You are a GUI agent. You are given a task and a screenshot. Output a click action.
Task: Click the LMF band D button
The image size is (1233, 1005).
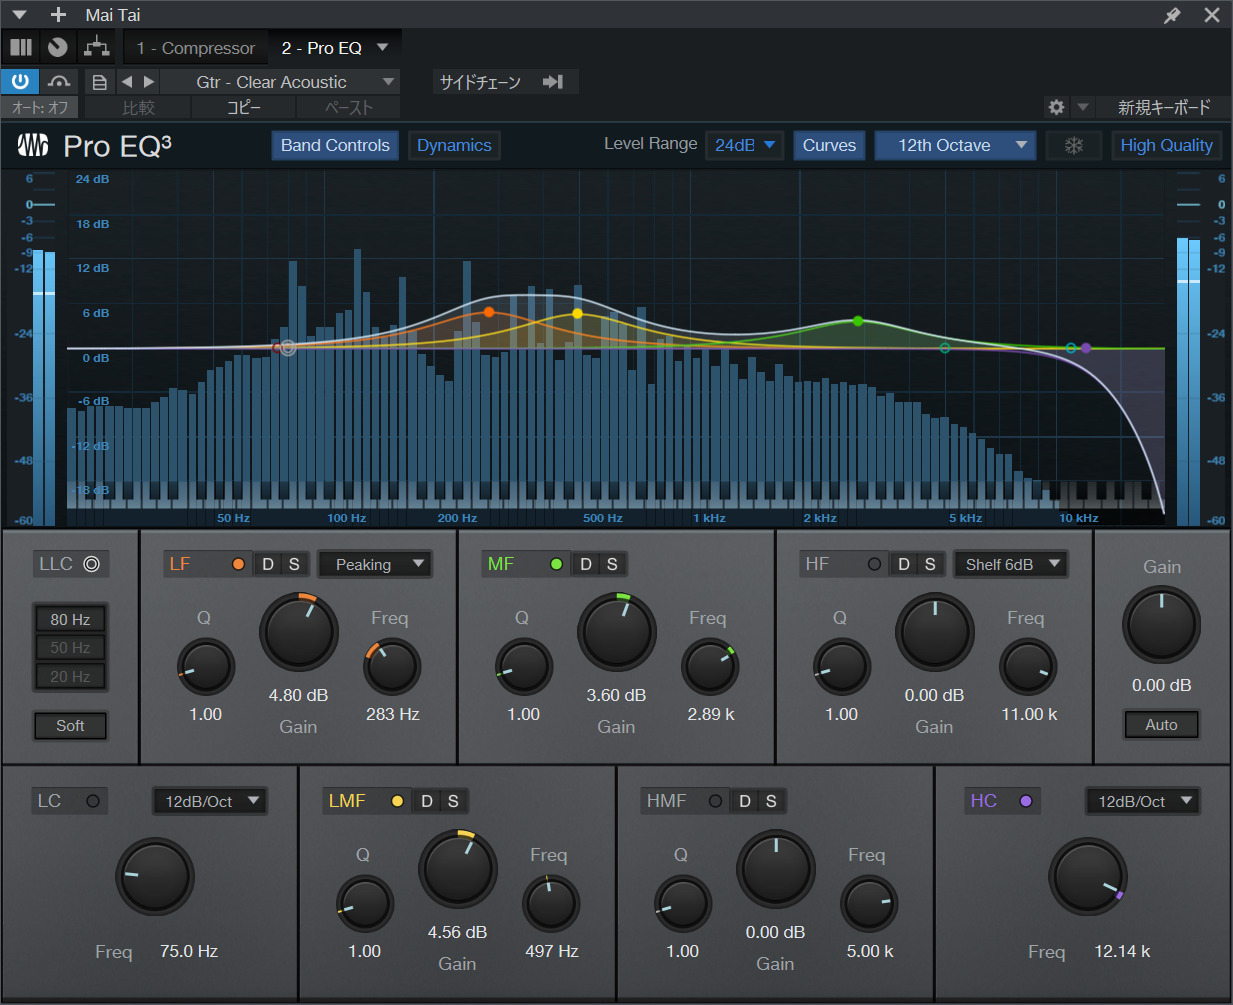[427, 801]
